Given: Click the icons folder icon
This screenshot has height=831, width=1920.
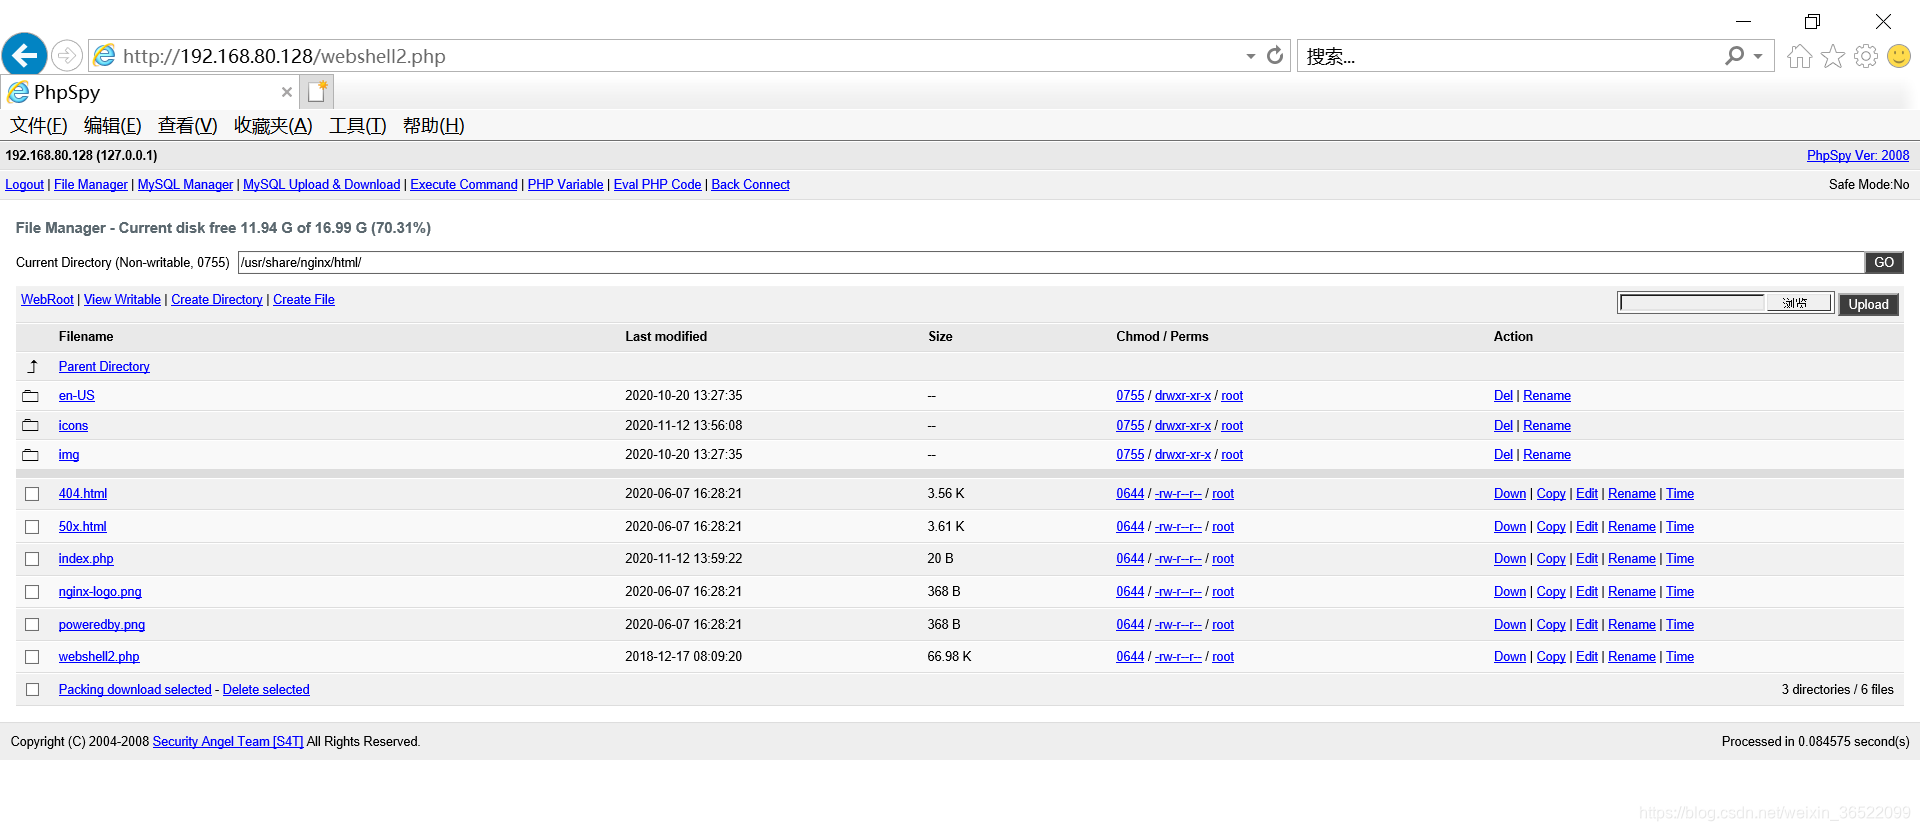Looking at the screenshot, I should [31, 426].
